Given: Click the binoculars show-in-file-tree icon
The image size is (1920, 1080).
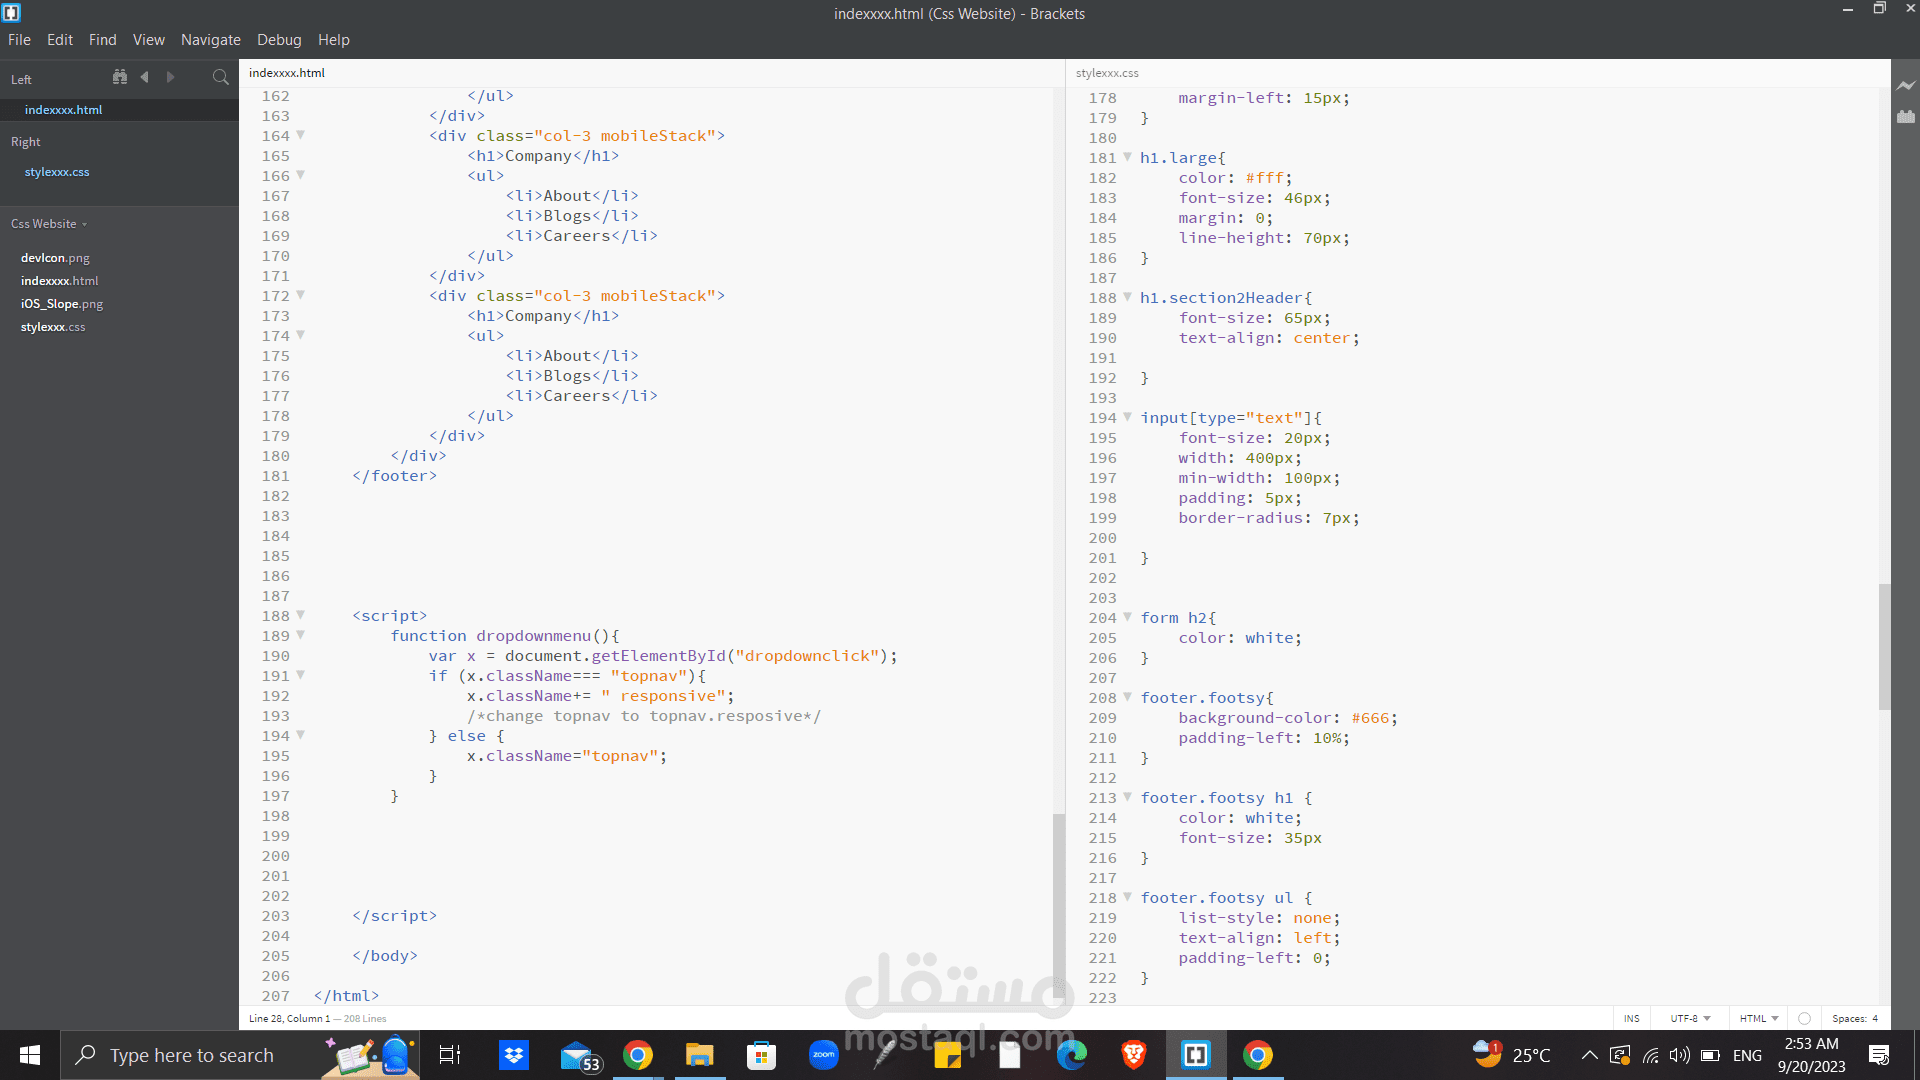Looking at the screenshot, I should coord(120,77).
